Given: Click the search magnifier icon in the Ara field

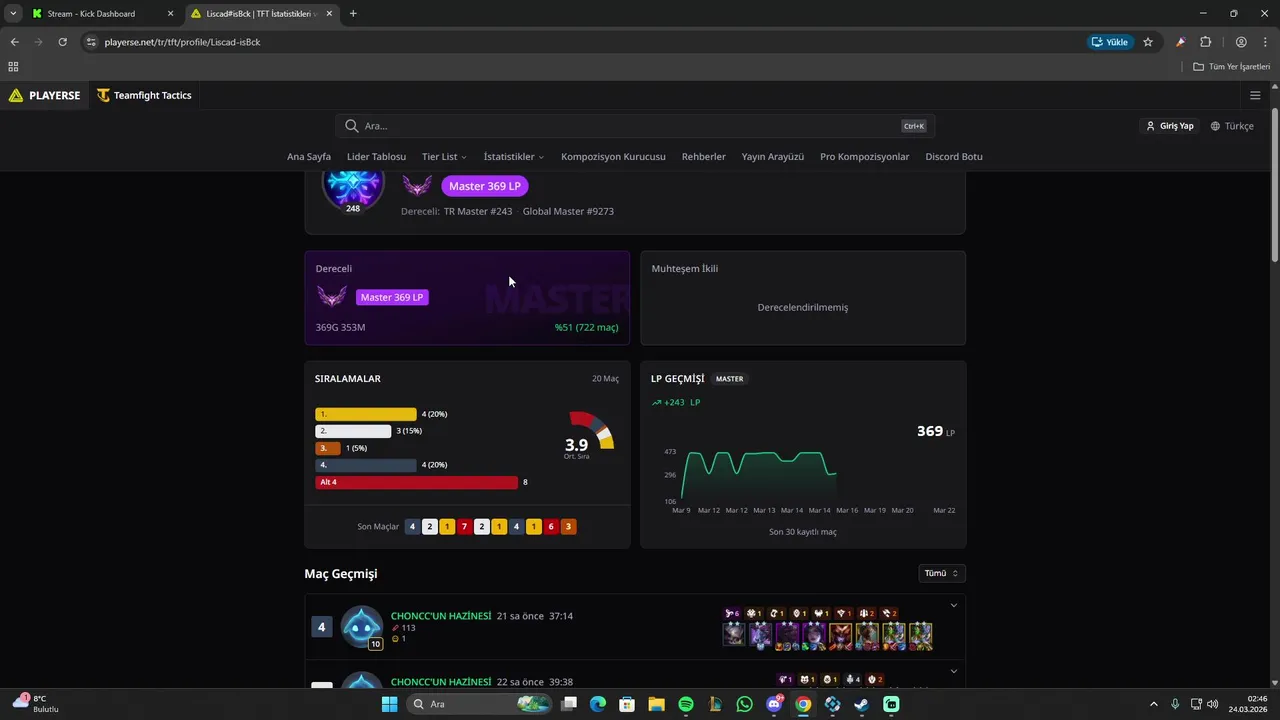Looking at the screenshot, I should point(352,126).
